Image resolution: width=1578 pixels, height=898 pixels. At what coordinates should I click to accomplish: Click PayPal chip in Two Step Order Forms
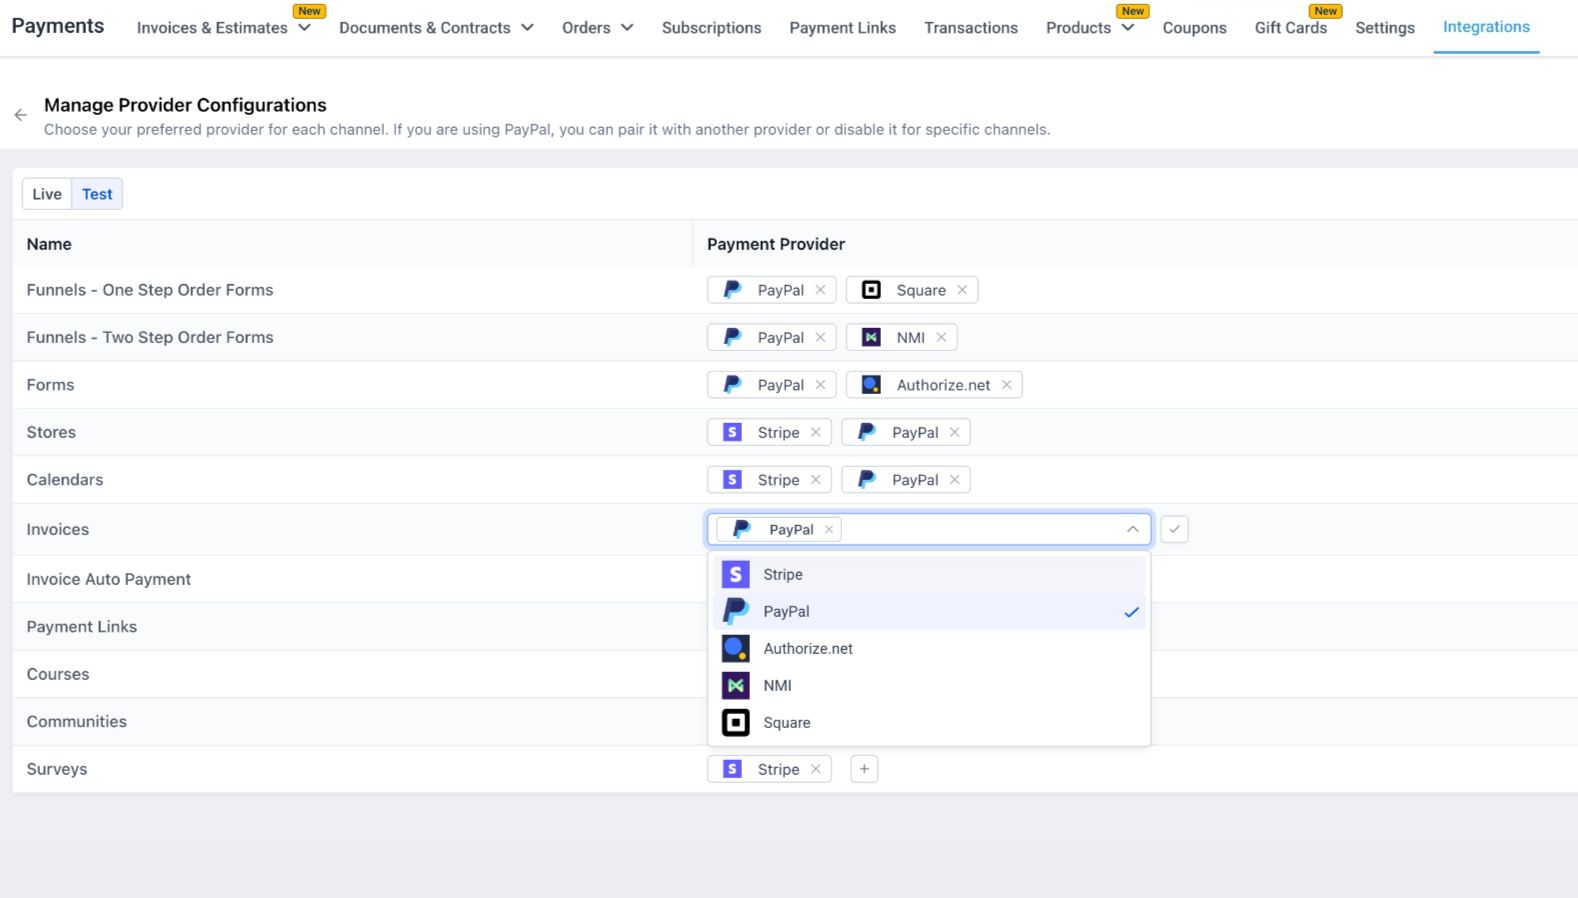(x=771, y=337)
